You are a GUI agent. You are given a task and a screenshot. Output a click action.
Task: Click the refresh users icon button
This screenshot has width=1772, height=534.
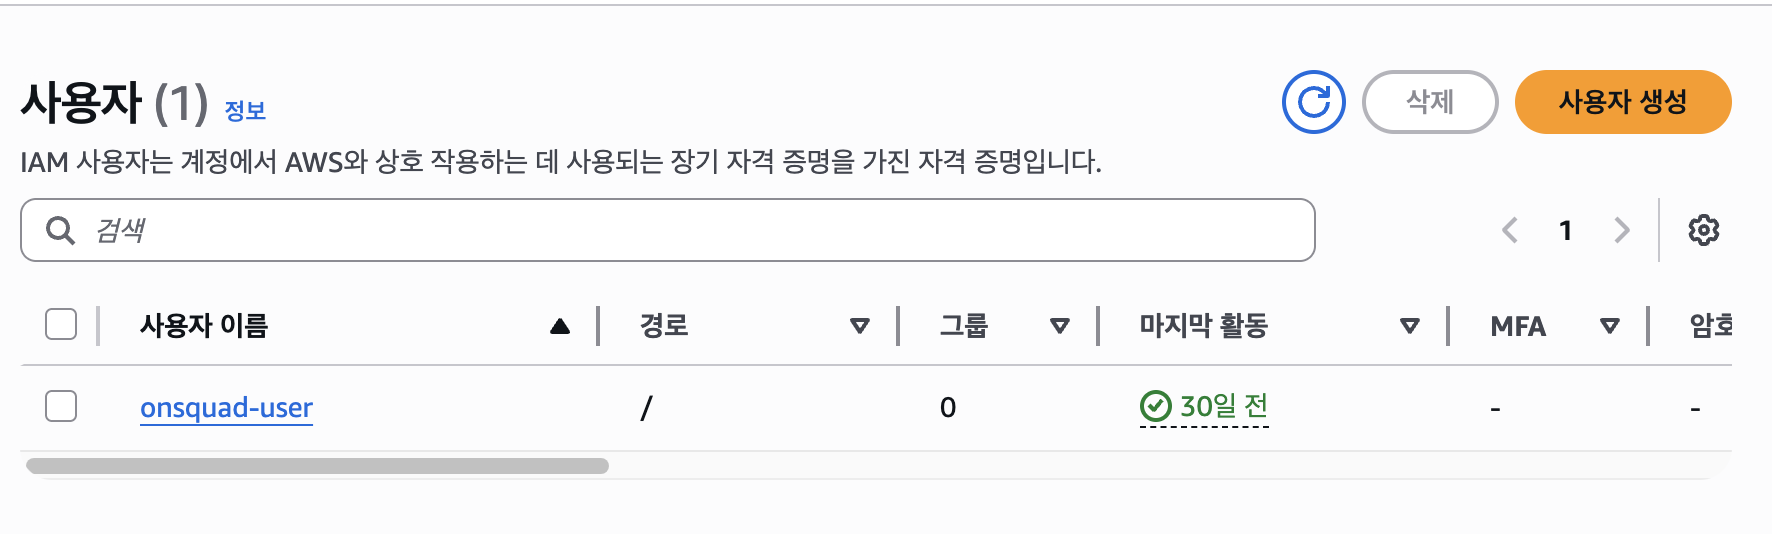coord(1313,102)
